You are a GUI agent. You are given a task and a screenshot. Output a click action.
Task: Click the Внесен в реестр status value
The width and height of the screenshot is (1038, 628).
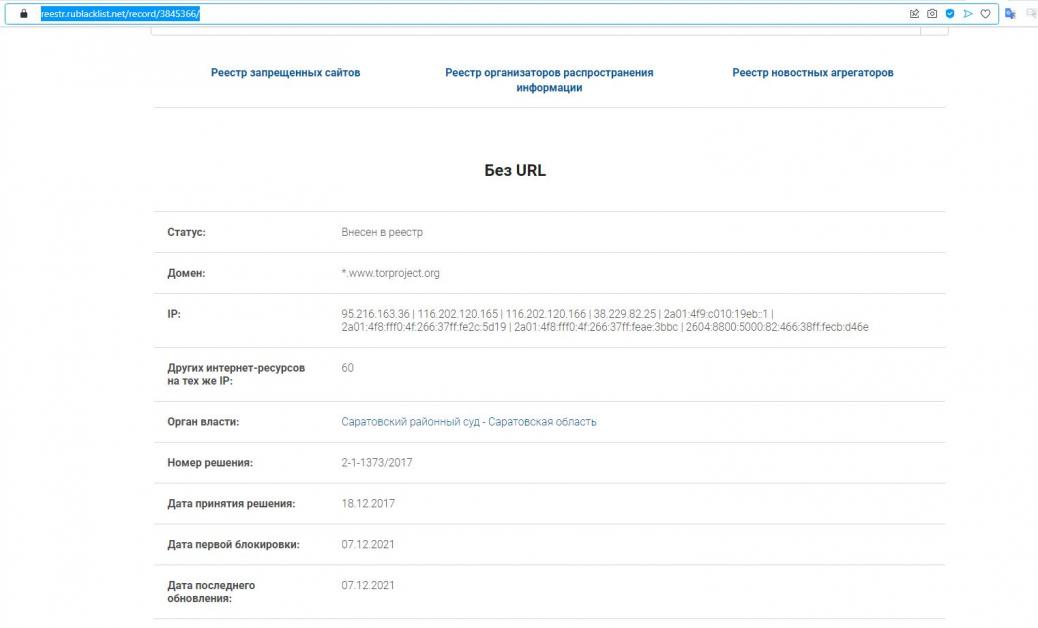click(382, 232)
